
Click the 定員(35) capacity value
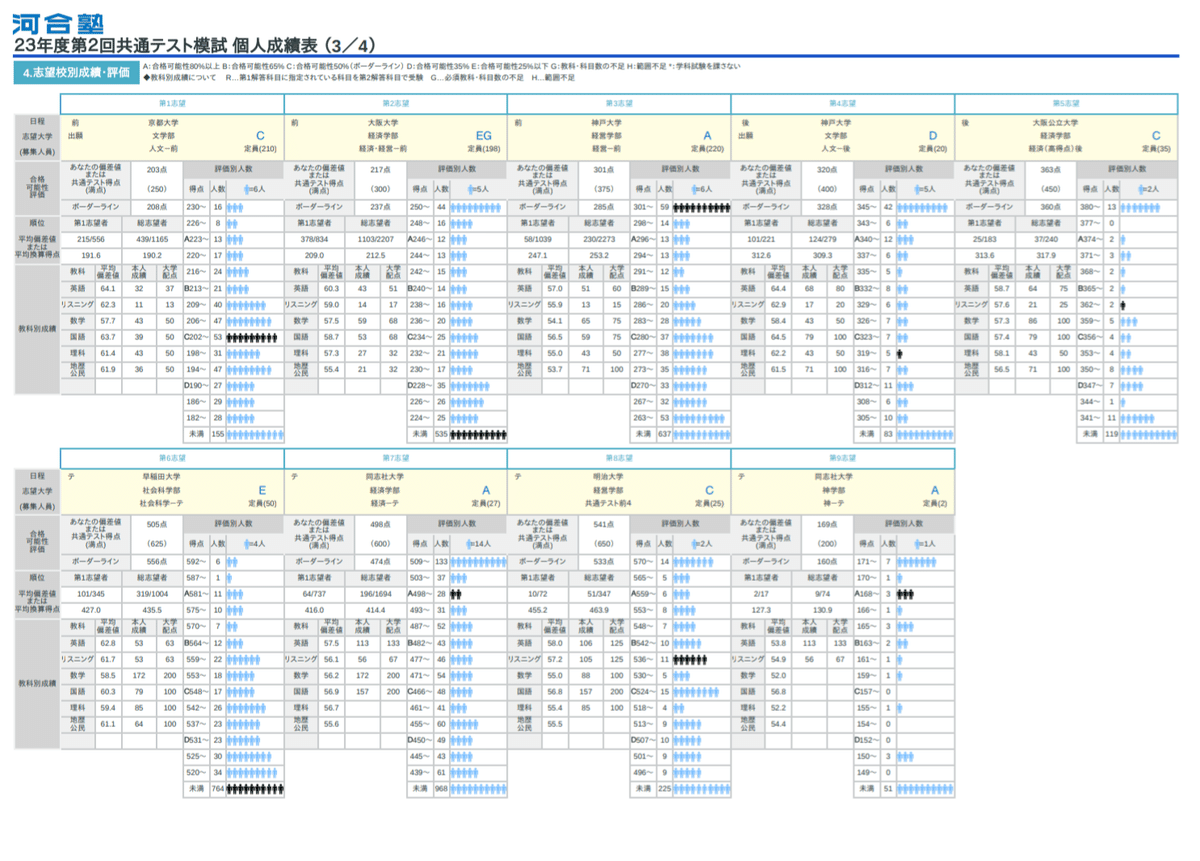[x=1158, y=148]
